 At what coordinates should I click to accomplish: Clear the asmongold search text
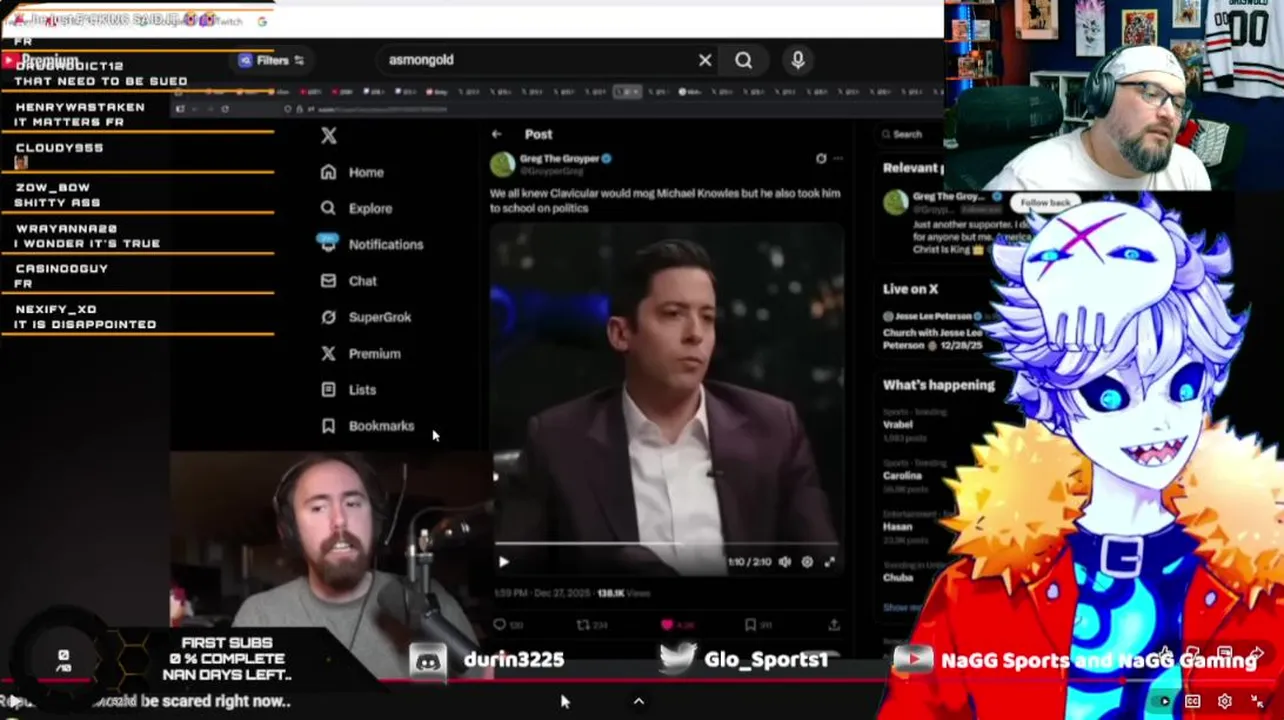coord(705,60)
